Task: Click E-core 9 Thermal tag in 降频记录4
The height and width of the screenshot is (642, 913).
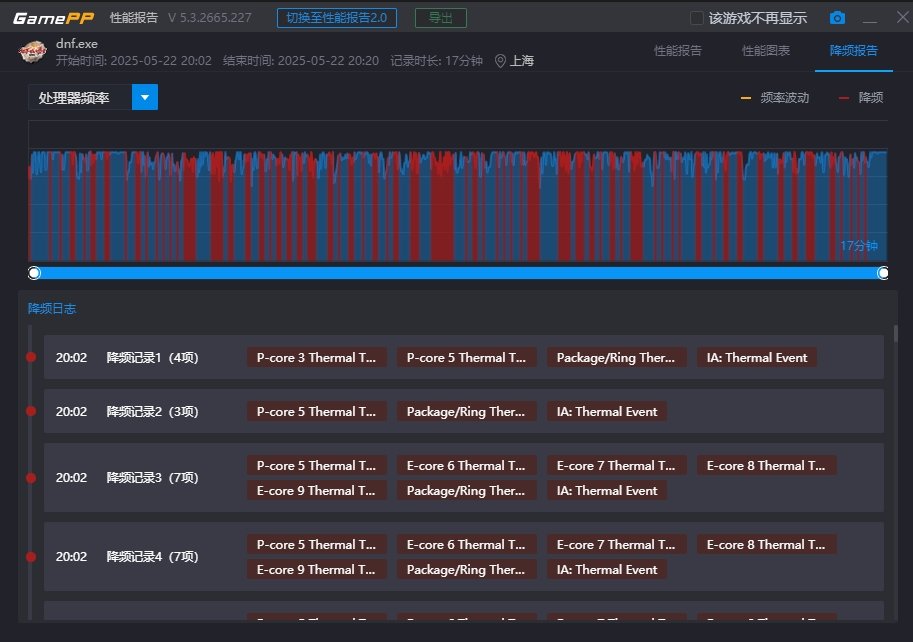Action: pos(316,570)
